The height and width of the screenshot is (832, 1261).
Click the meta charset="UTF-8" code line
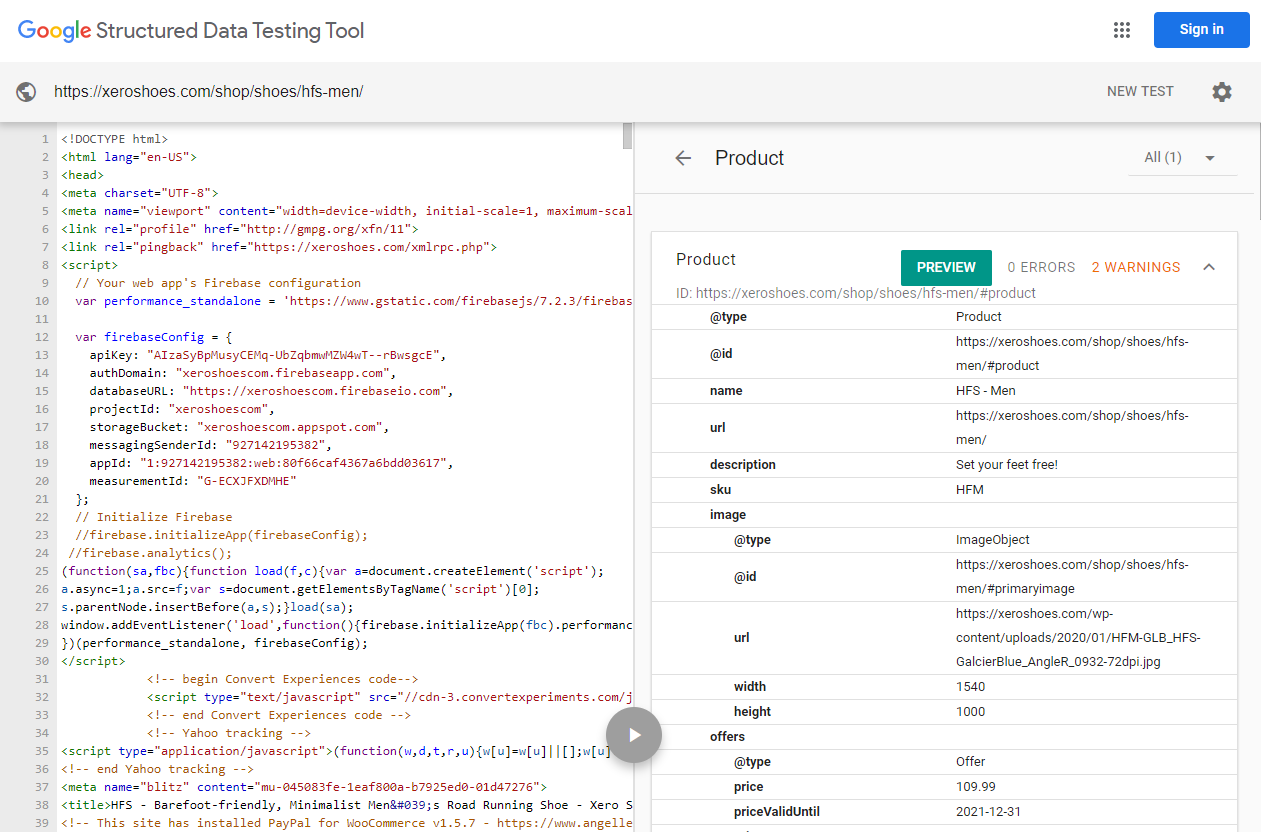pyautogui.click(x=140, y=193)
